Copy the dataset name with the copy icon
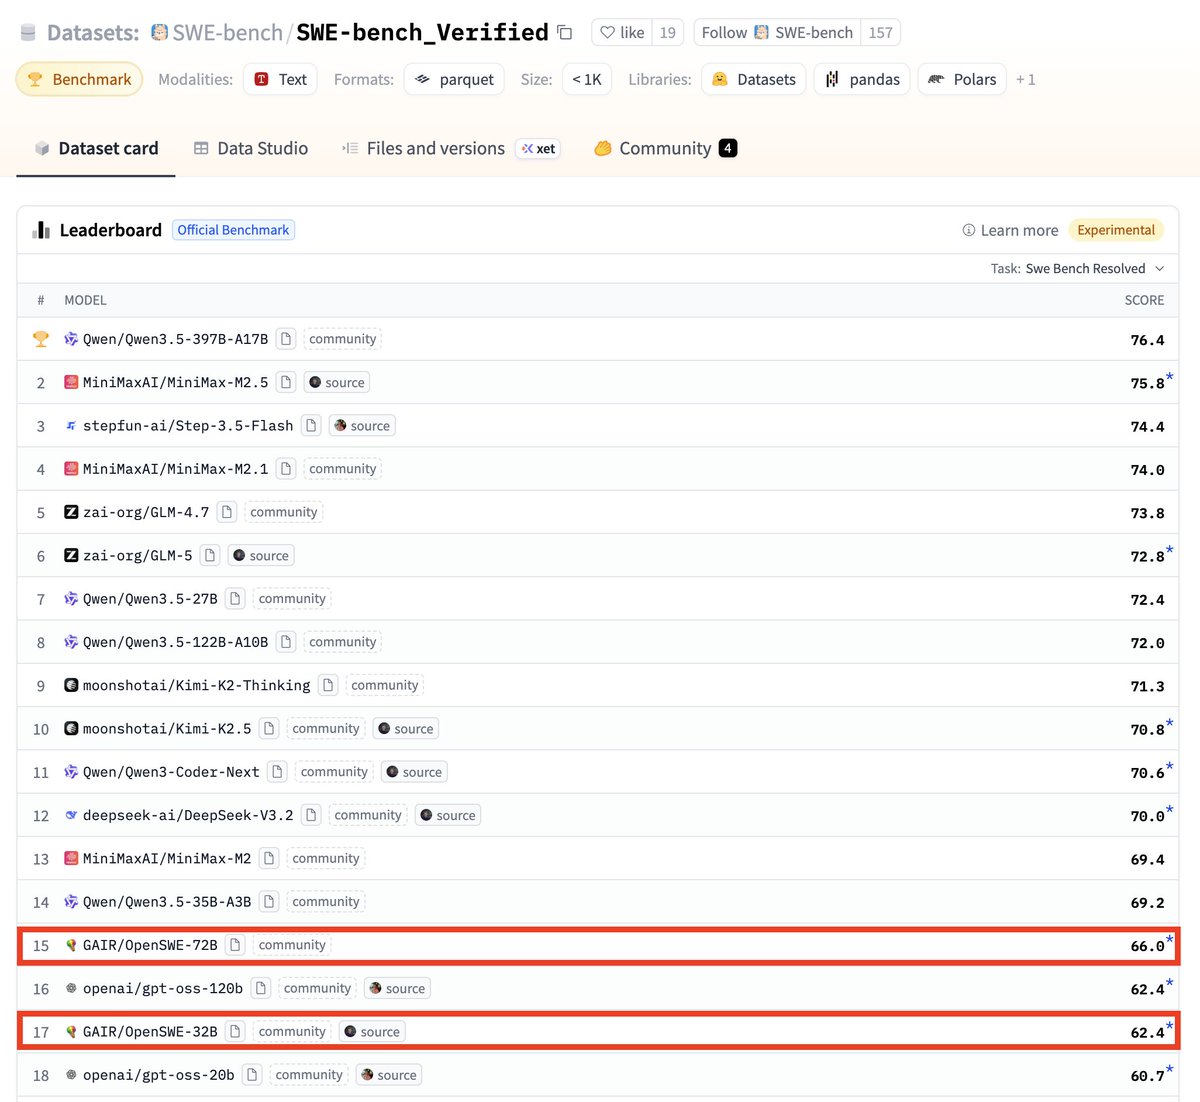The width and height of the screenshot is (1200, 1102). tap(565, 33)
